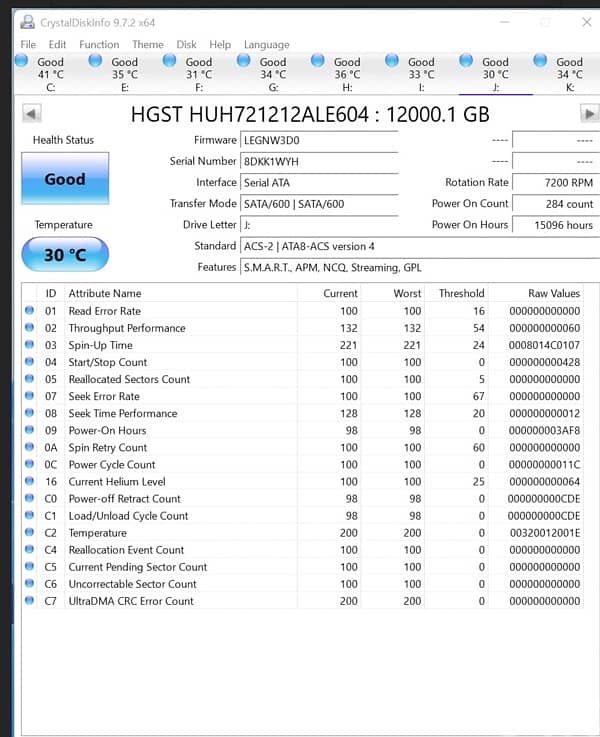Click the Transfer Mode field SATA/600

(x=319, y=204)
